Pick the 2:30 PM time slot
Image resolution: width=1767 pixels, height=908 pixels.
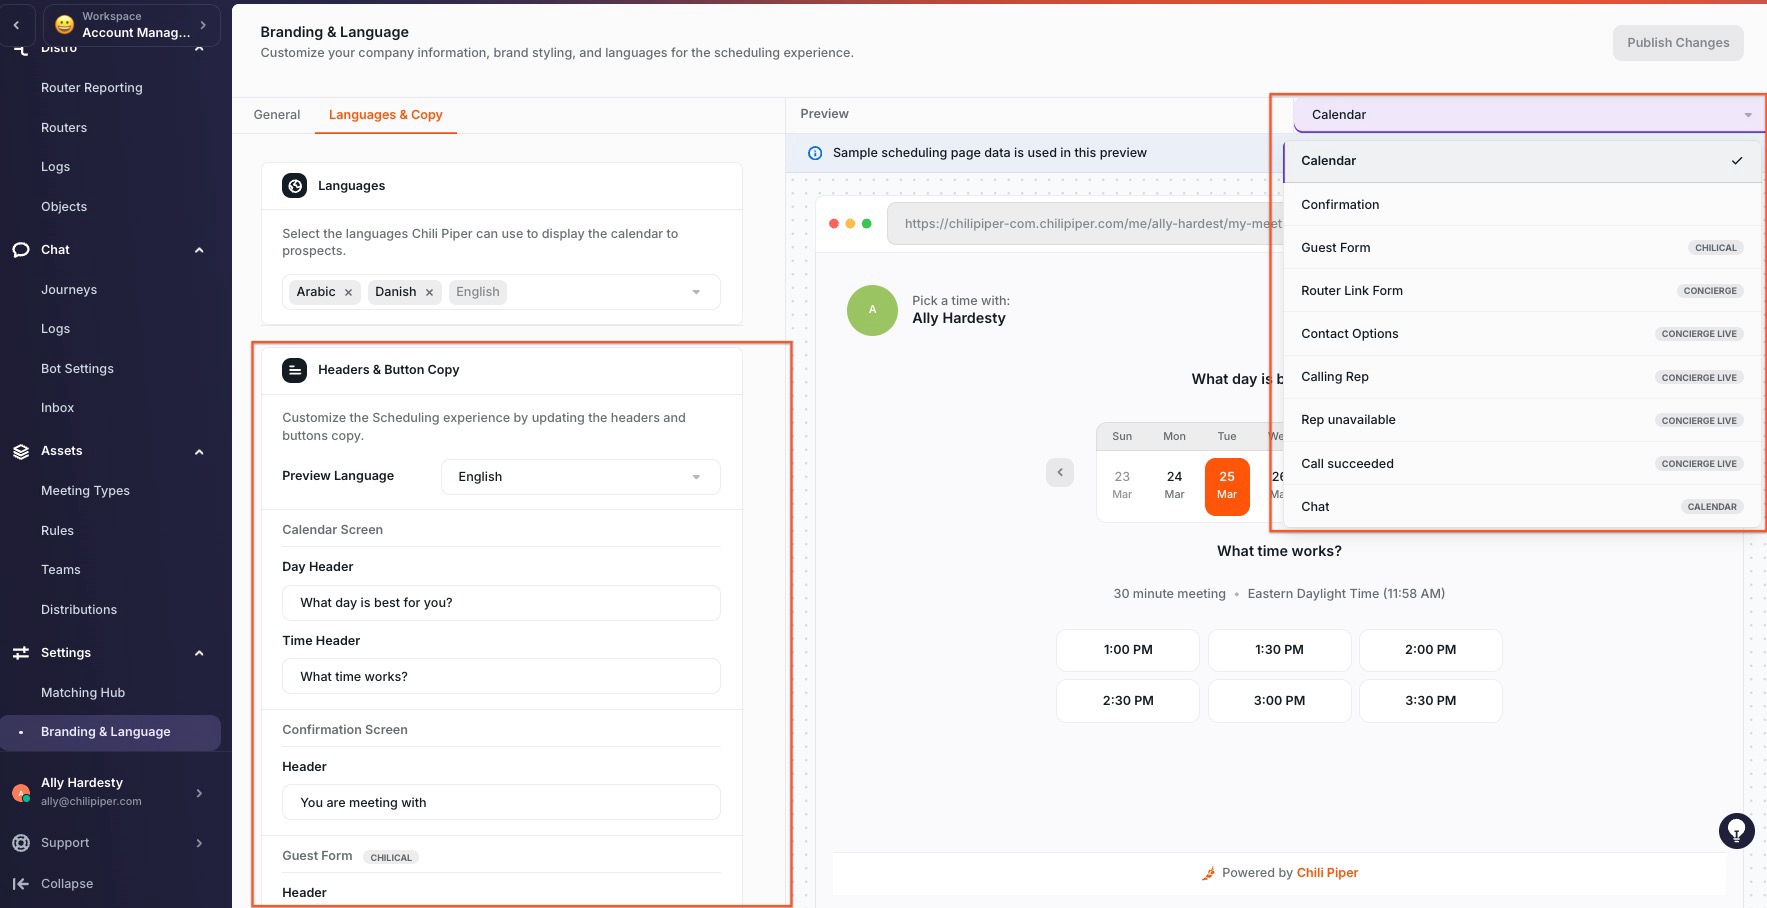tap(1128, 701)
